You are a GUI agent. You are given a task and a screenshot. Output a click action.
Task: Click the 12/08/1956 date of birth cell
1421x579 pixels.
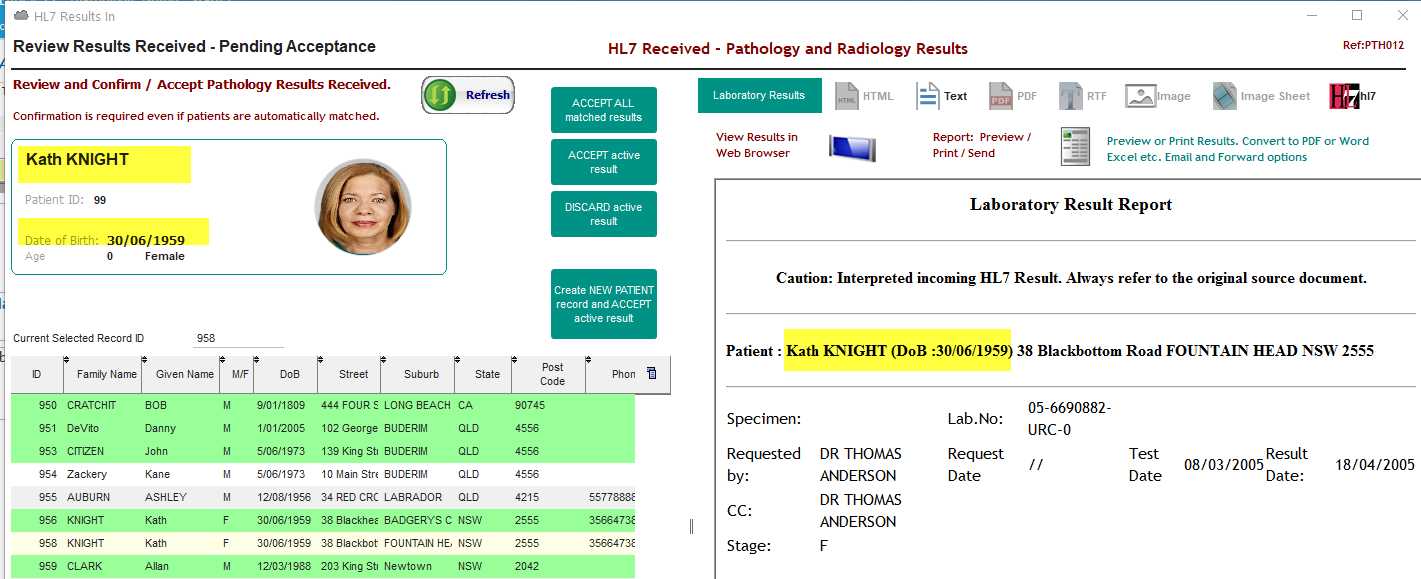coord(285,498)
